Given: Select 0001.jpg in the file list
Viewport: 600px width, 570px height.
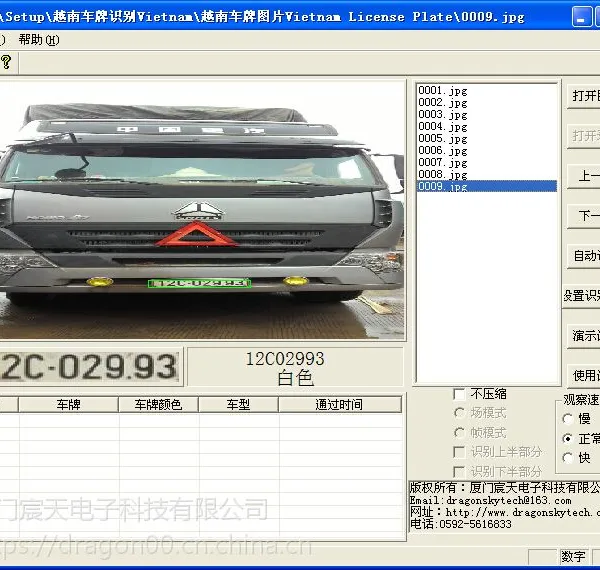Looking at the screenshot, I should pos(443,91).
